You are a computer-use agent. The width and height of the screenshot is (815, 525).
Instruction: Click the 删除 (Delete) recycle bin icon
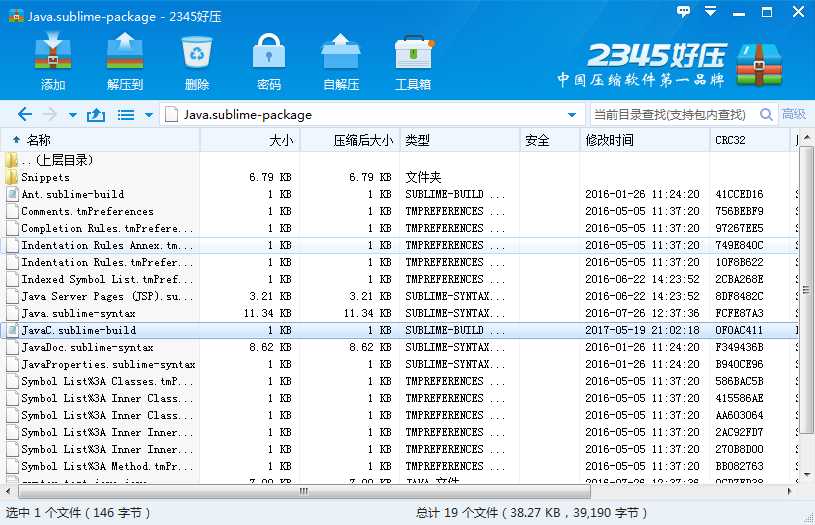[197, 52]
